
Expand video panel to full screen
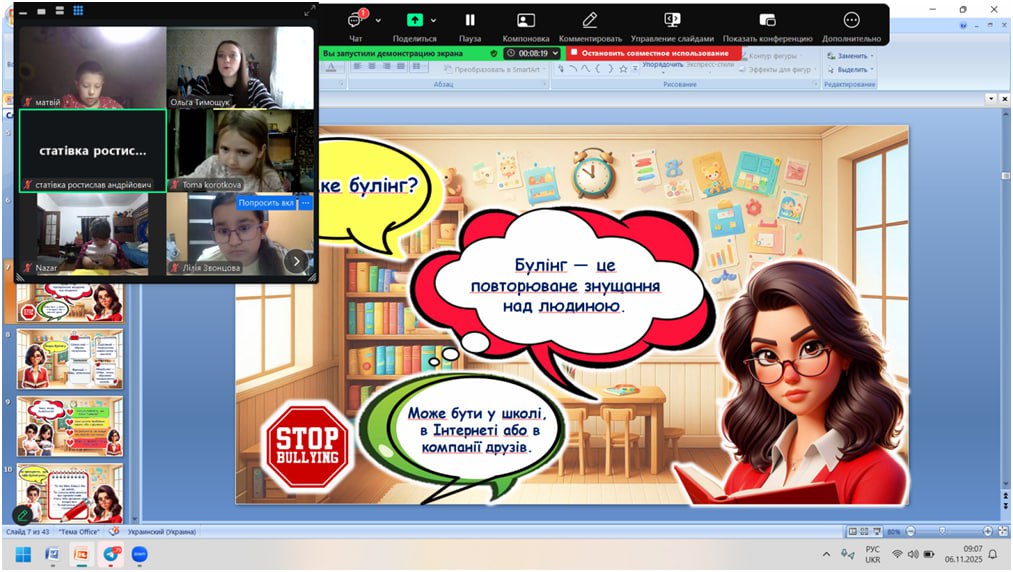pyautogui.click(x=309, y=11)
